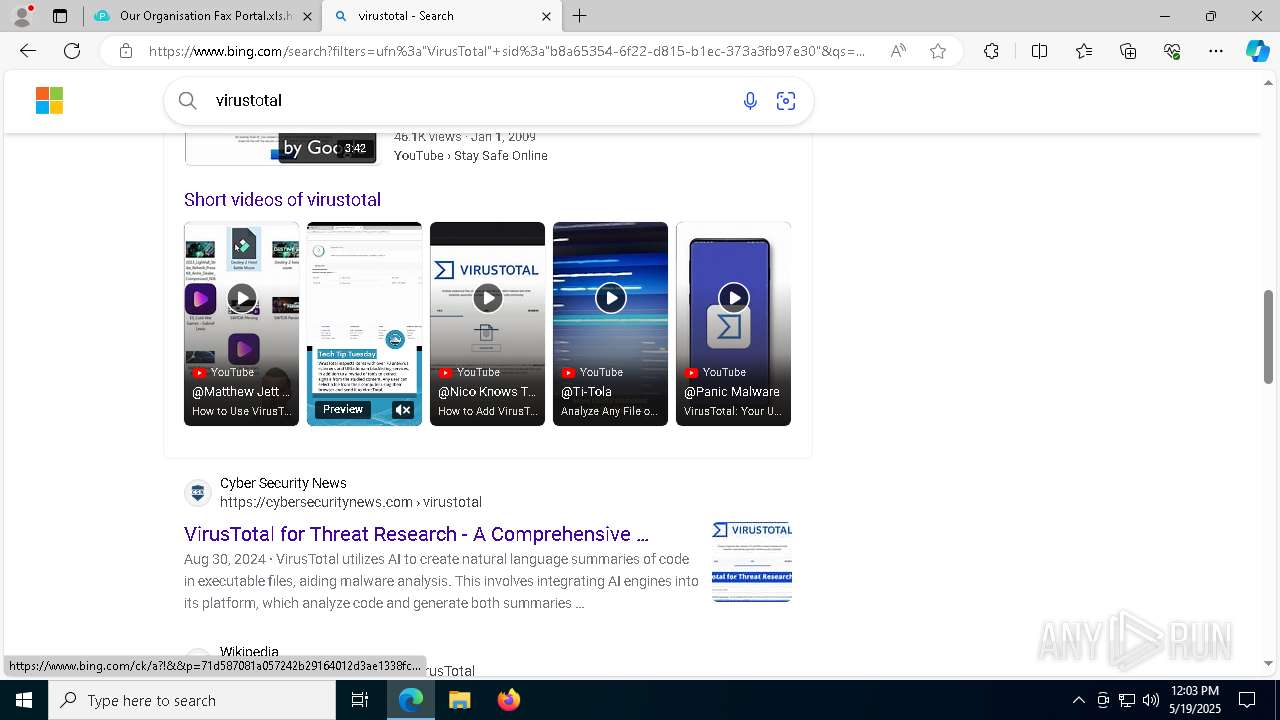Unmute the preview video speaker icon

(403, 410)
